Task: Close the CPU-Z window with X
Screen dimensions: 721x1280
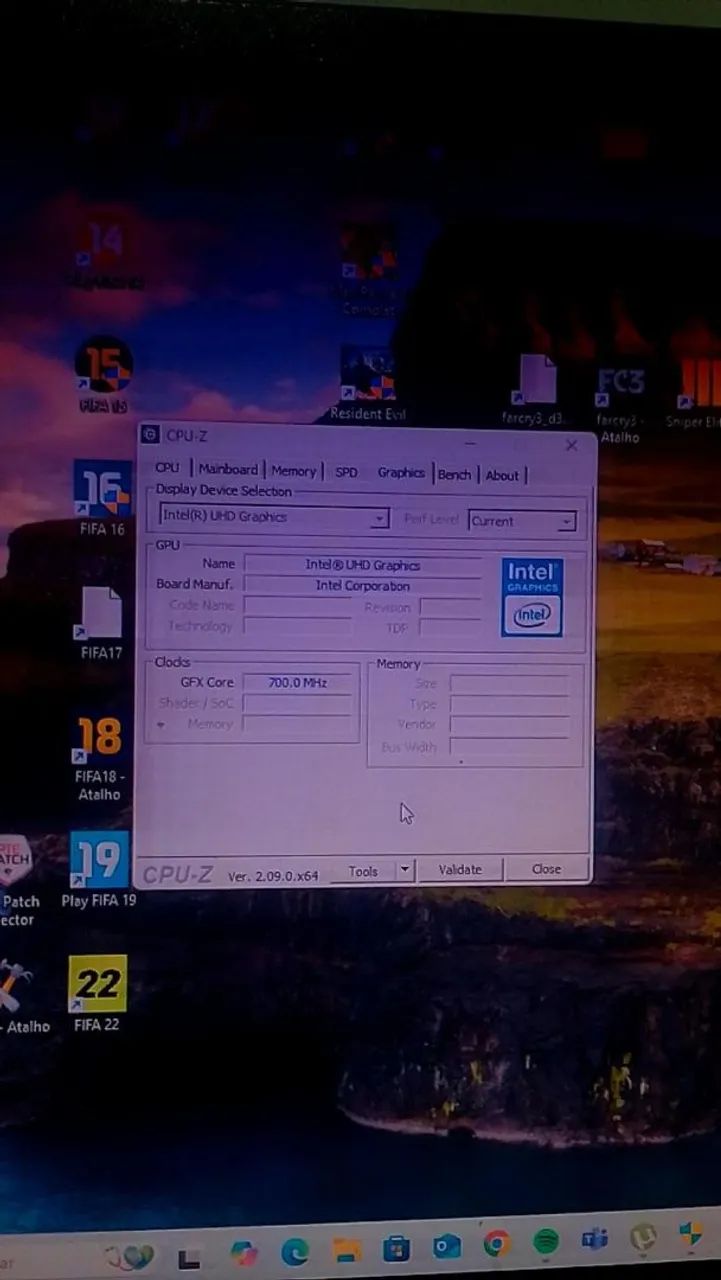Action: [x=571, y=445]
